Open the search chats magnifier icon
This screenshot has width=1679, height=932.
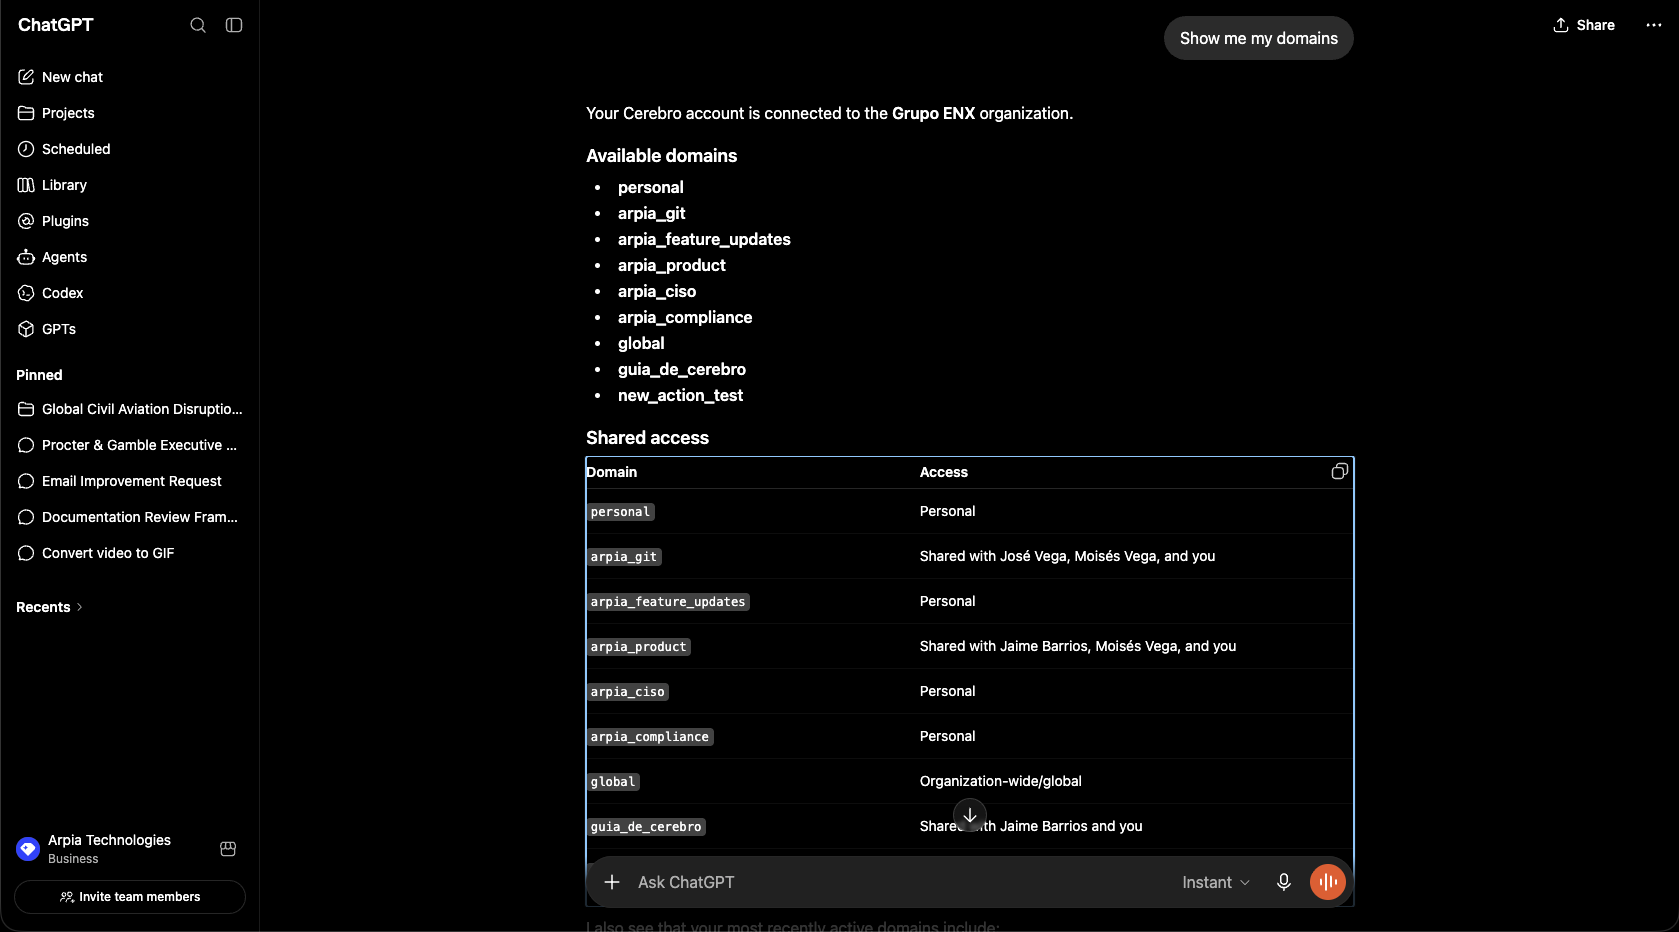[198, 25]
